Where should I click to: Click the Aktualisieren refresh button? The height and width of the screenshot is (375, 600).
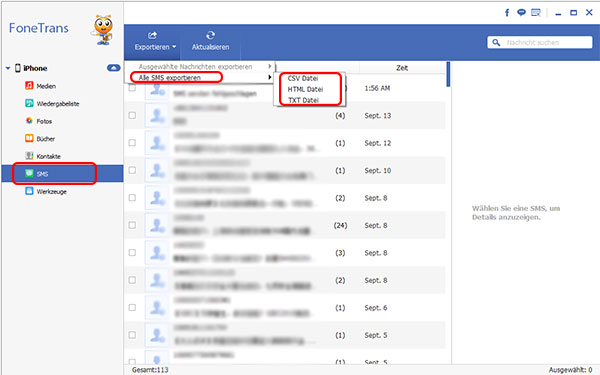(x=210, y=42)
